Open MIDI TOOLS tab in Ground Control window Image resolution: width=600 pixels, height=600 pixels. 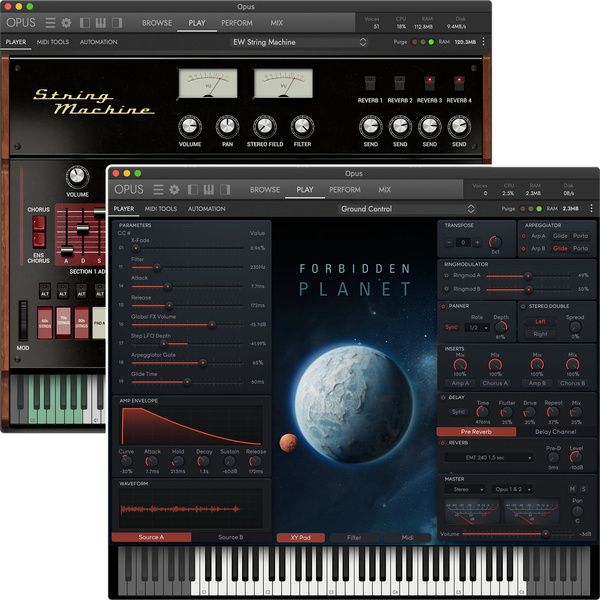(x=161, y=209)
